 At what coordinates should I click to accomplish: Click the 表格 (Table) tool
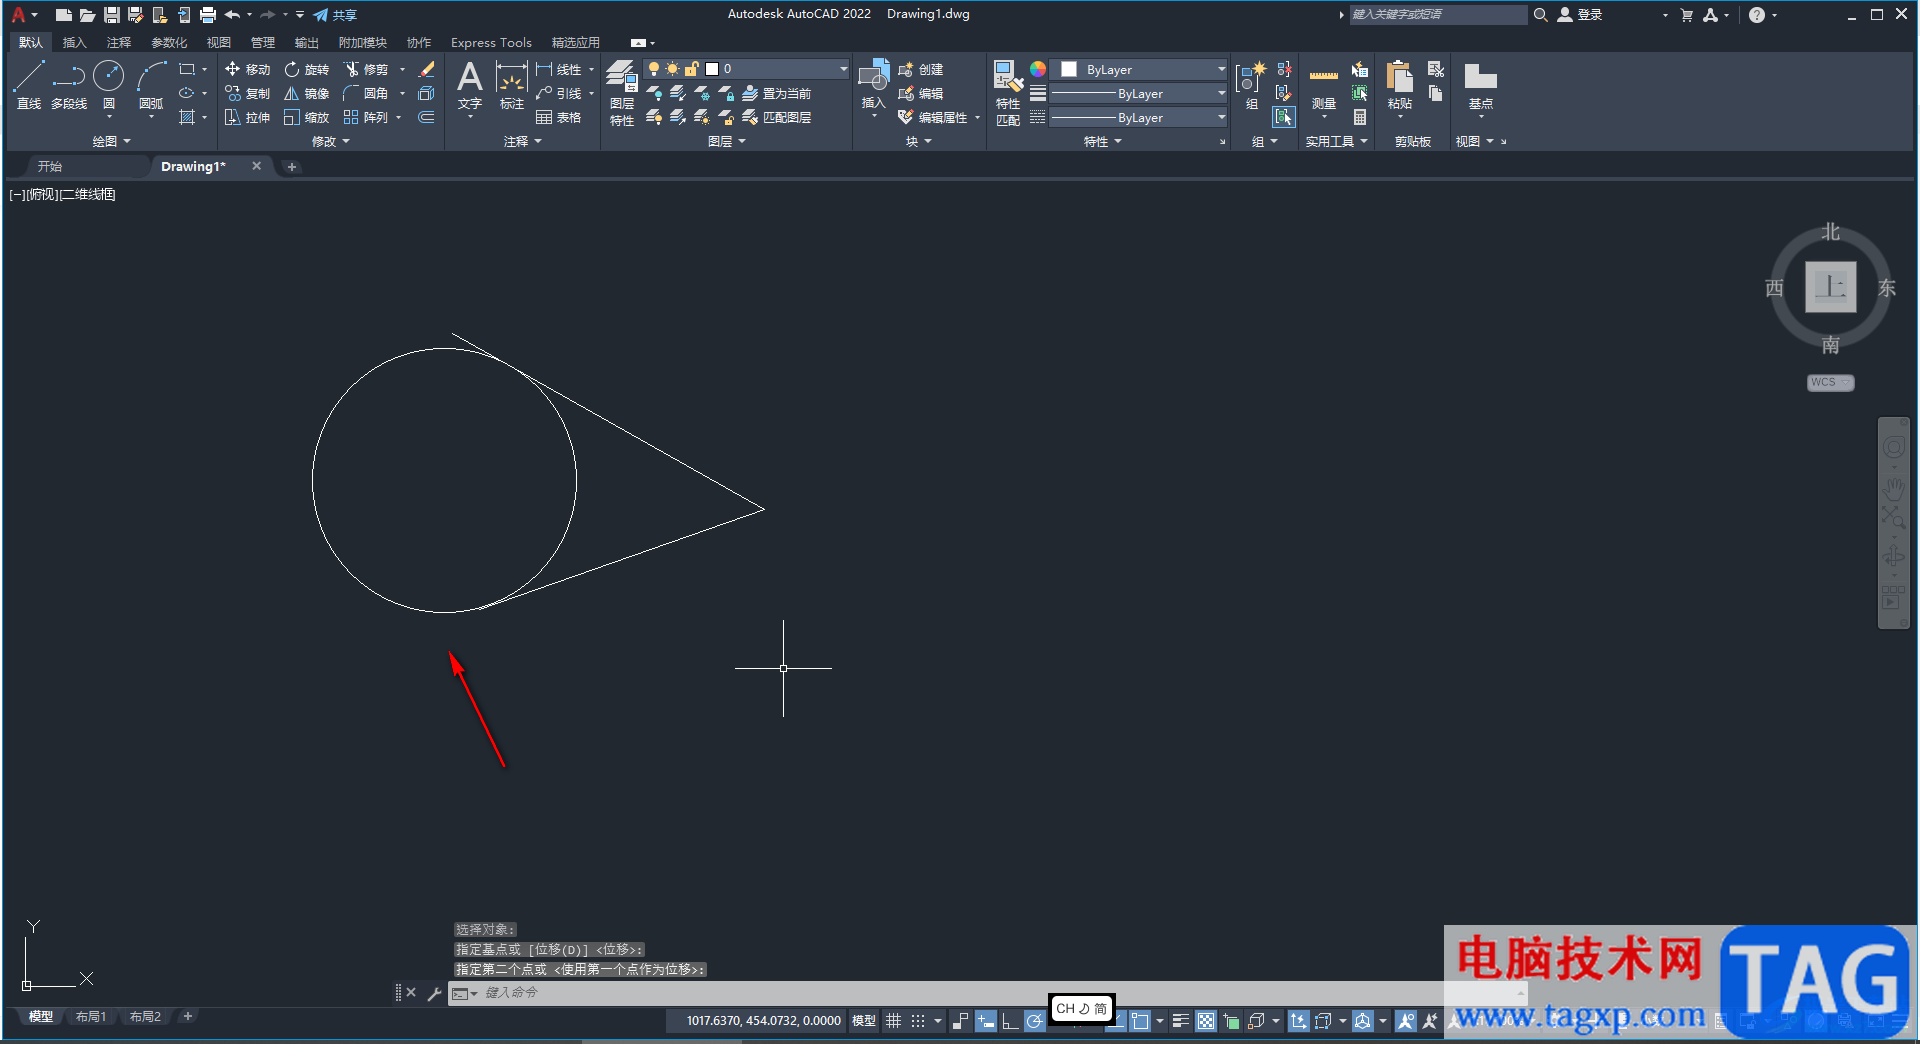click(x=558, y=117)
